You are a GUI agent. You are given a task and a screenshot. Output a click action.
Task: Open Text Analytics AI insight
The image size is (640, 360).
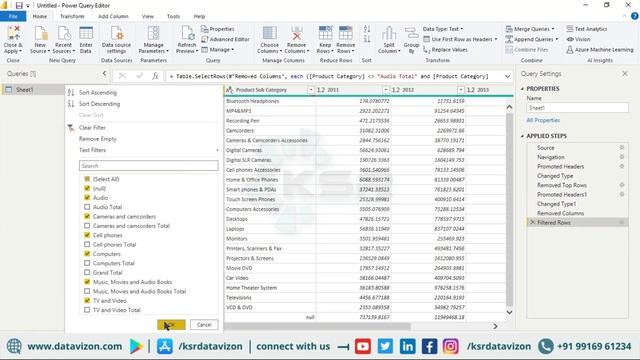tap(587, 29)
